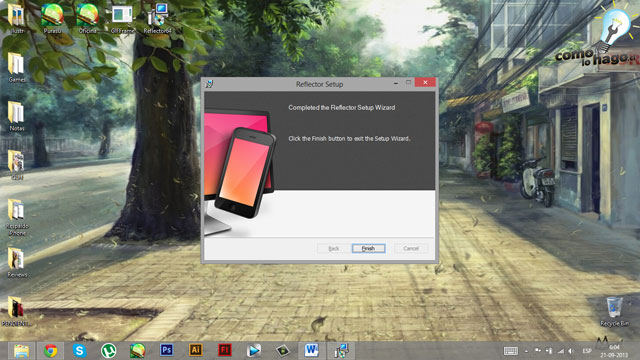This screenshot has height=360, width=640.
Task: Select the Notas folder on the desktop
Action: click(17, 116)
